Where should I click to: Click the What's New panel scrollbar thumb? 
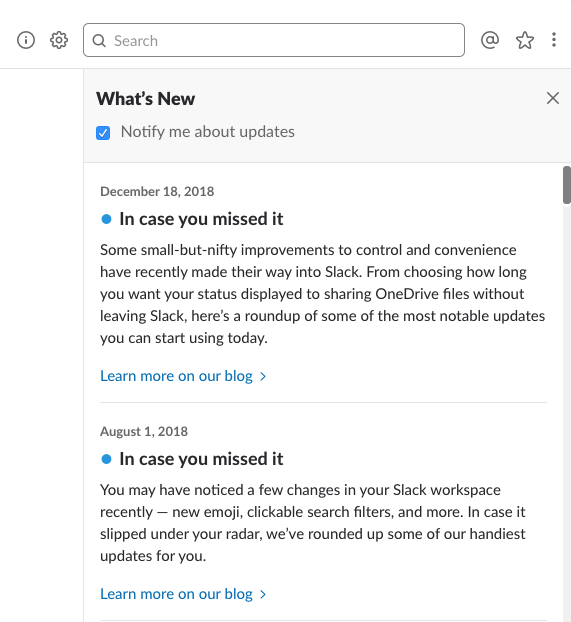567,185
